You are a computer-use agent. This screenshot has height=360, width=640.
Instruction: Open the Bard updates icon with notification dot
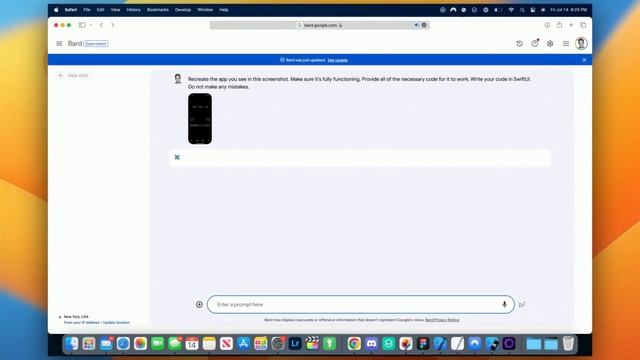click(x=535, y=43)
